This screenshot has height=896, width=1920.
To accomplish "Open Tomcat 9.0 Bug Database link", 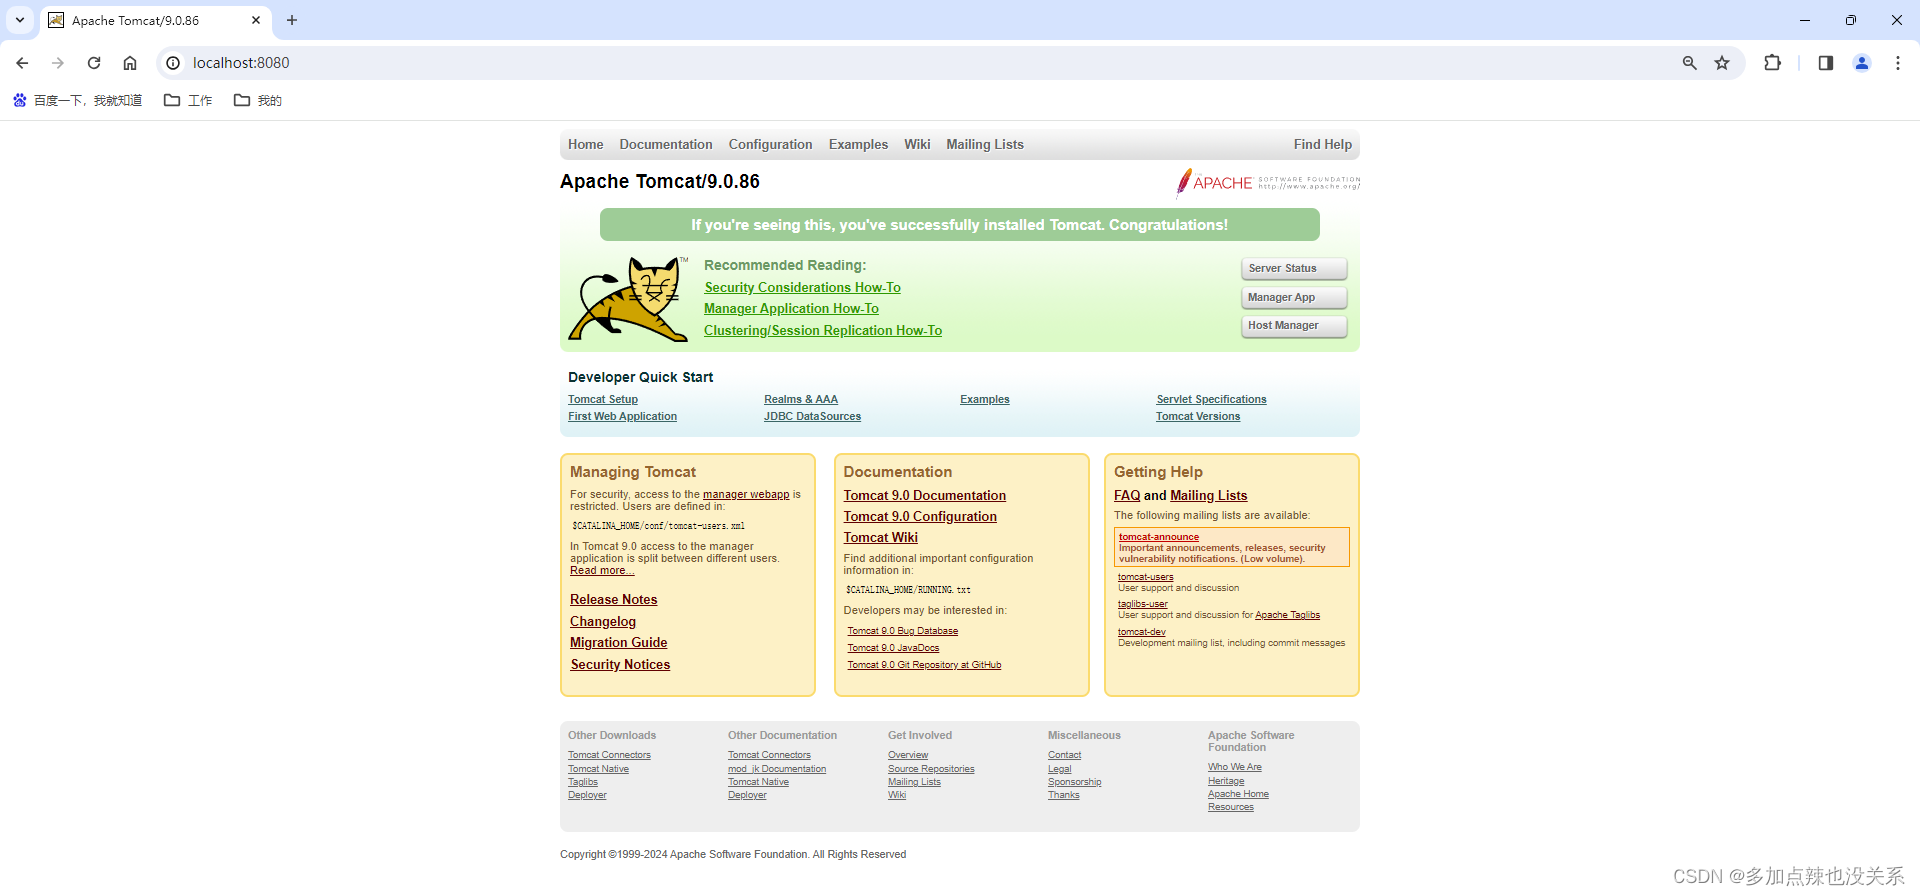I will [903, 631].
